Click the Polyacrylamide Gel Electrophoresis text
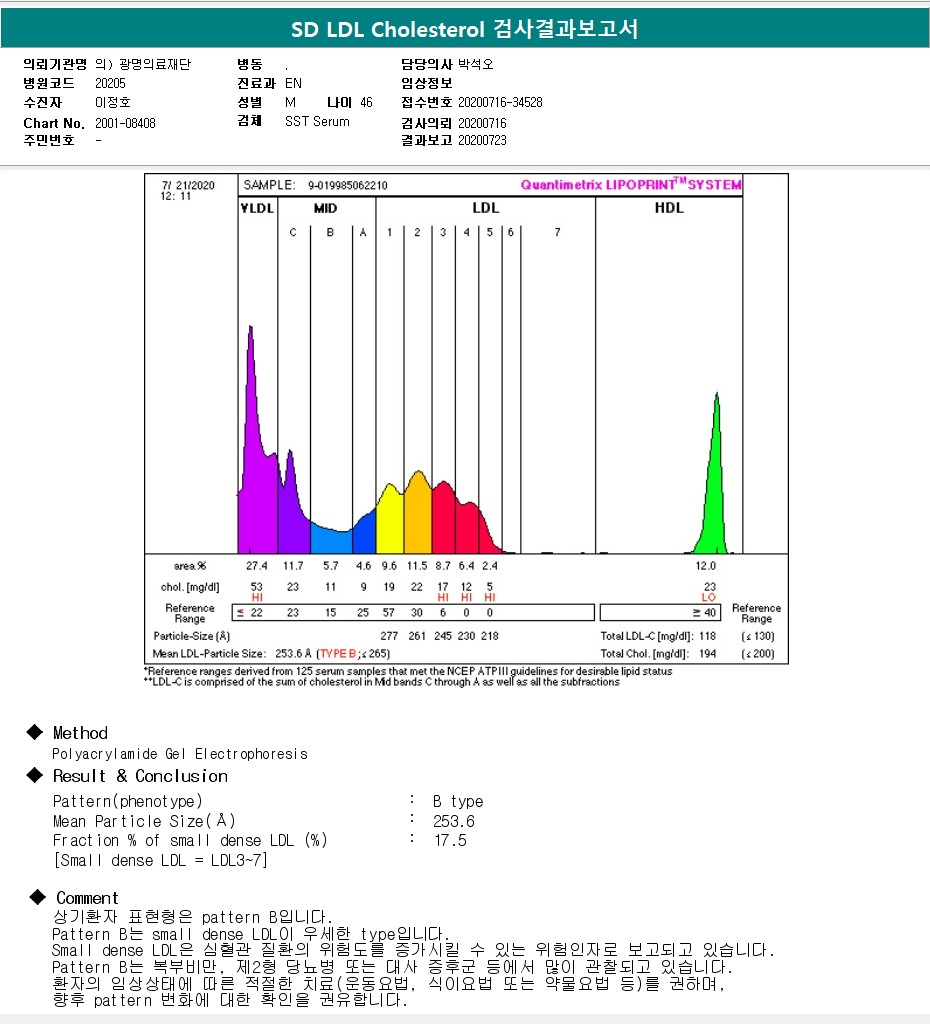930x1024 pixels. coord(180,754)
